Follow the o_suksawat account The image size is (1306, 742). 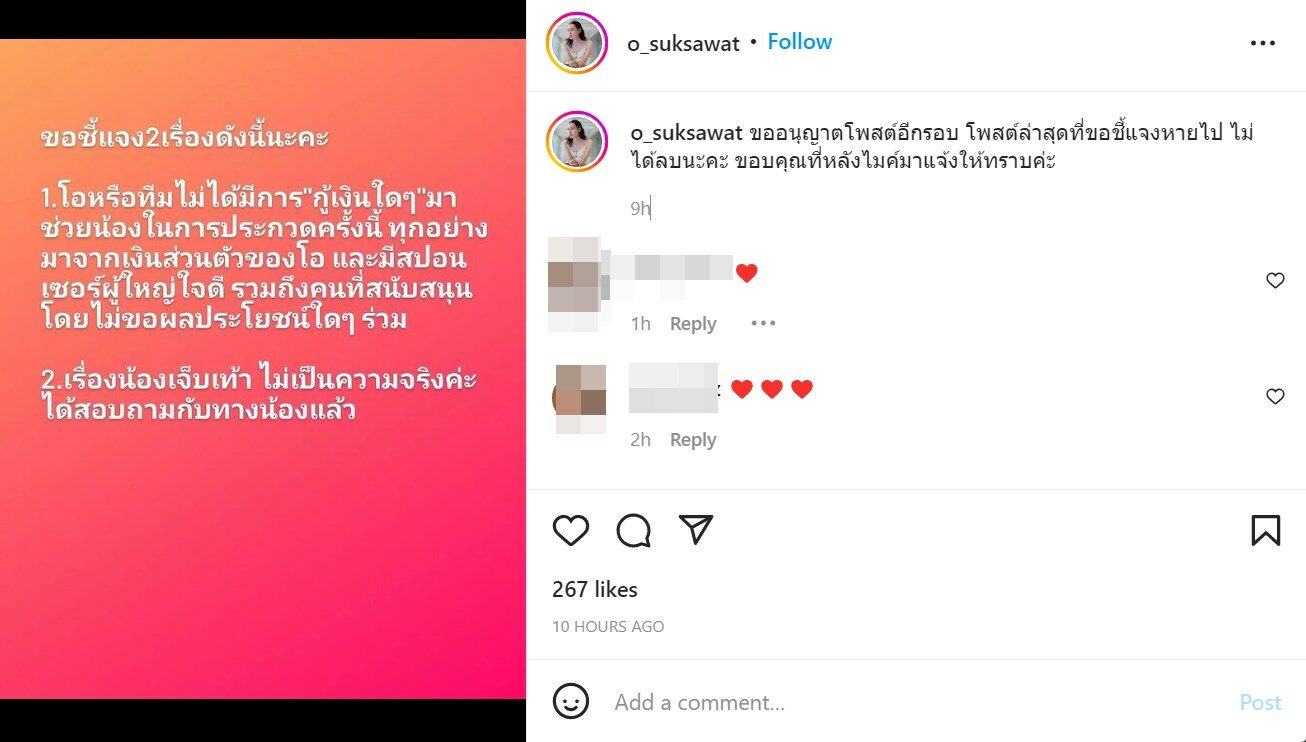[x=799, y=42]
